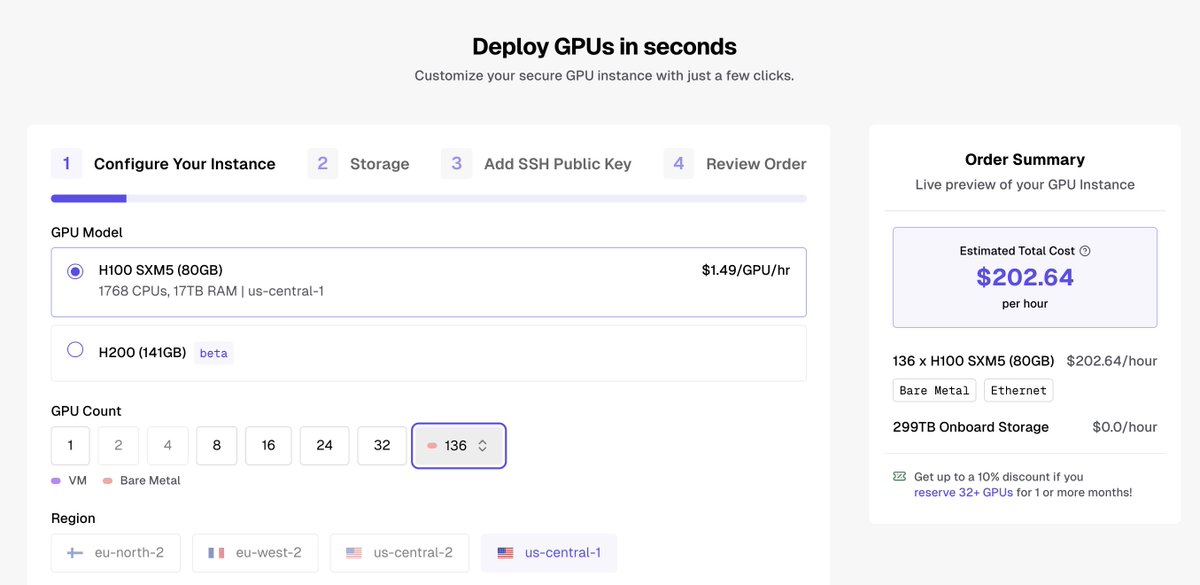Set GPU count to 1
The width and height of the screenshot is (1200, 585).
[x=70, y=446]
